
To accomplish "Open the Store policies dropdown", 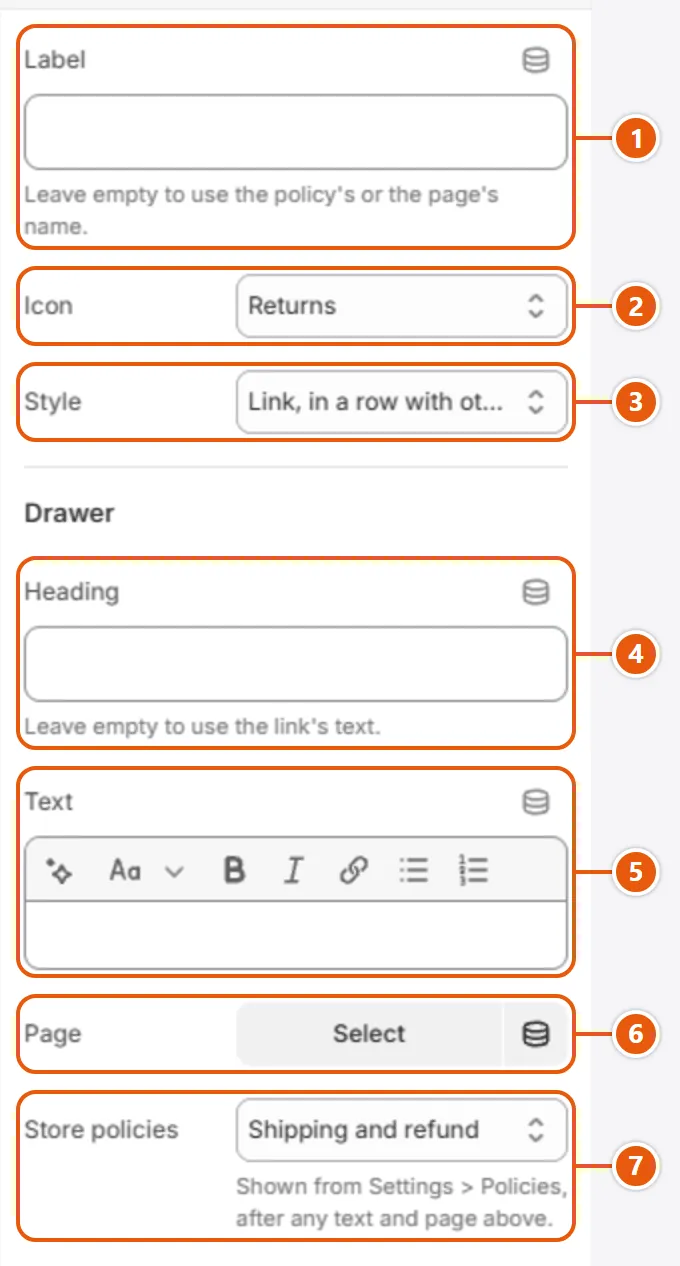I will [x=402, y=1130].
